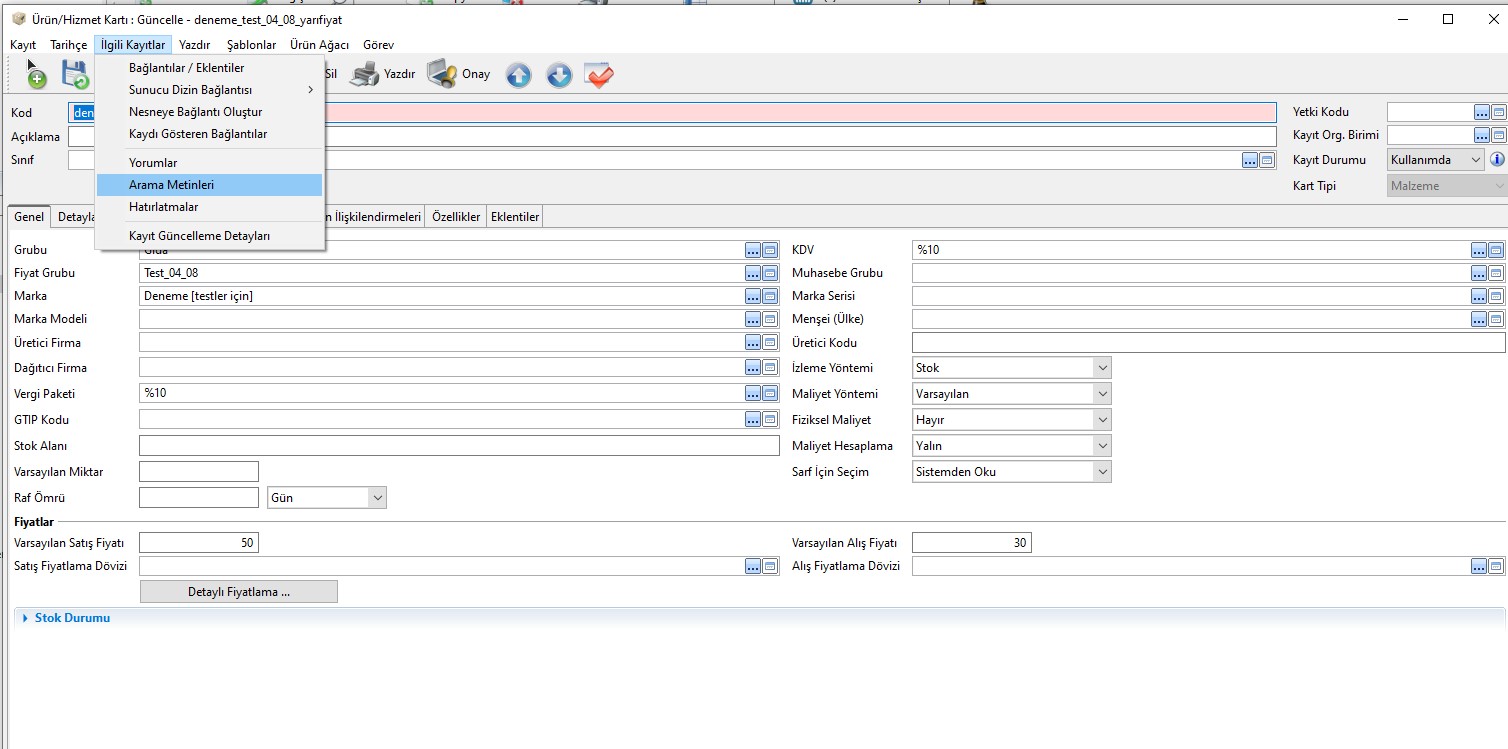Open the lookup button for Marka field
This screenshot has width=1508, height=749.
click(x=752, y=296)
